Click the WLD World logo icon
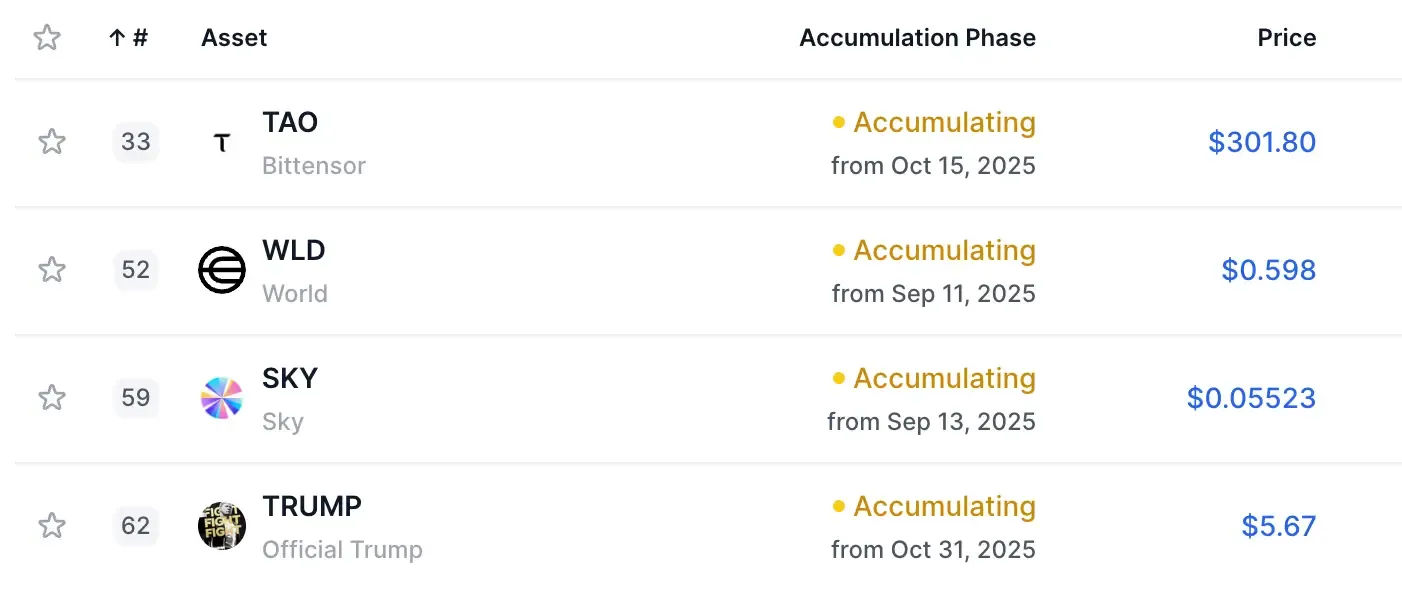This screenshot has width=1402, height=590. tap(222, 270)
